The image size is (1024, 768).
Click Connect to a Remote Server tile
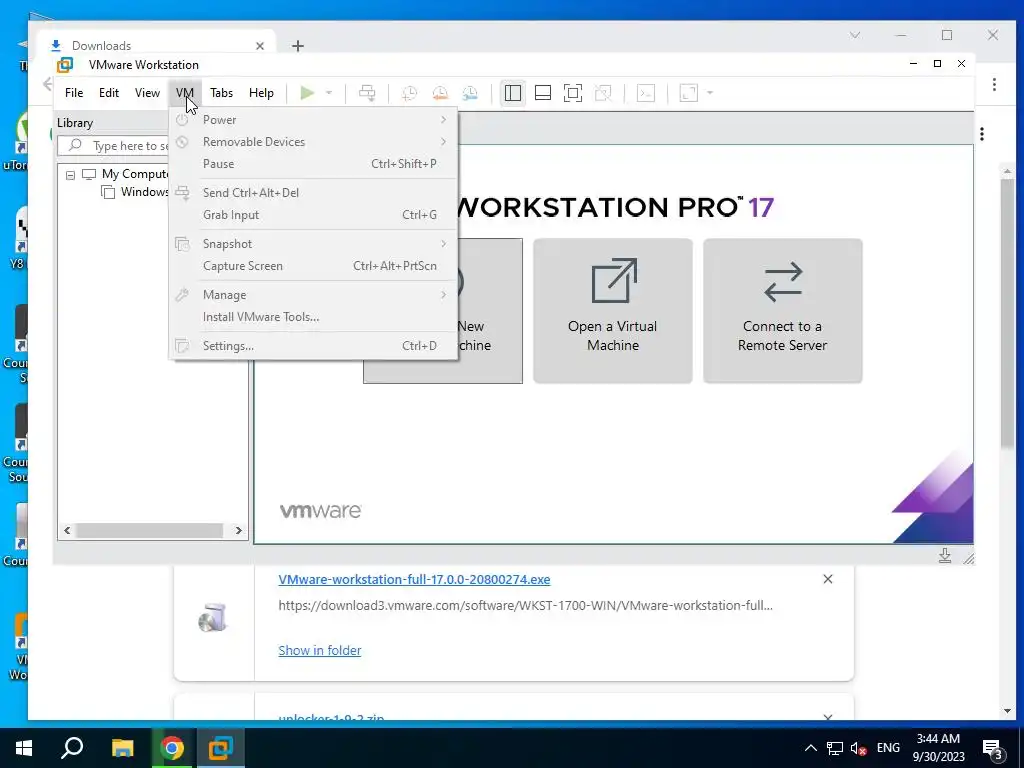(782, 311)
